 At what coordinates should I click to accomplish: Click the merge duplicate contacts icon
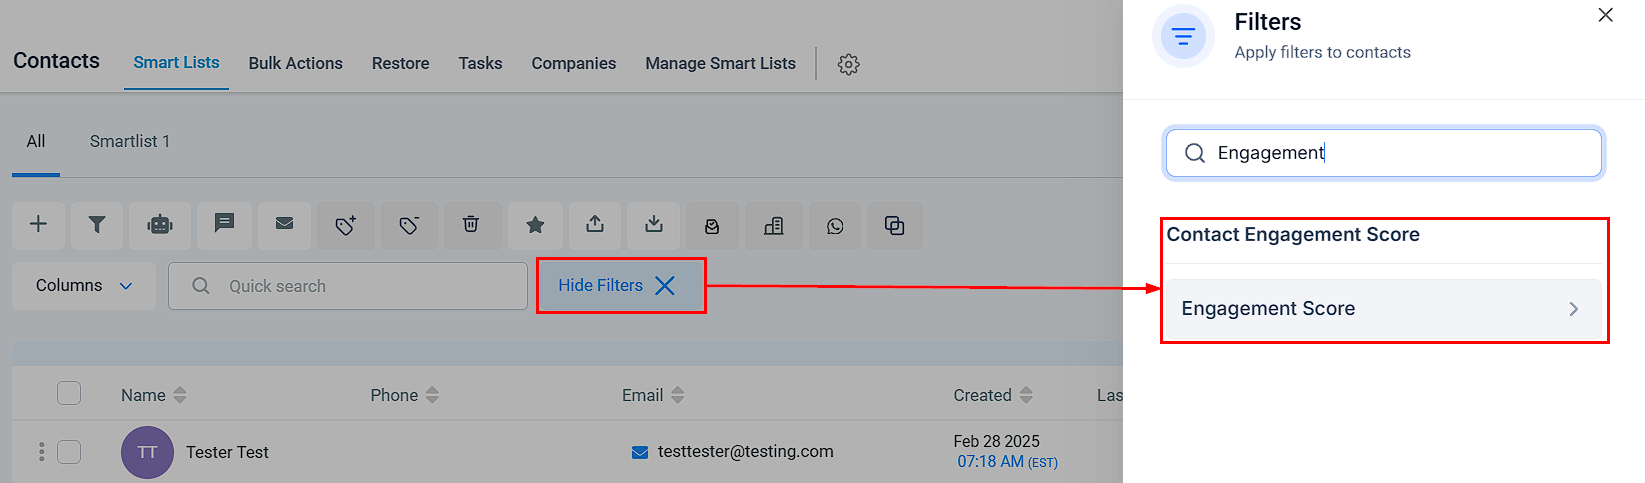pos(895,226)
